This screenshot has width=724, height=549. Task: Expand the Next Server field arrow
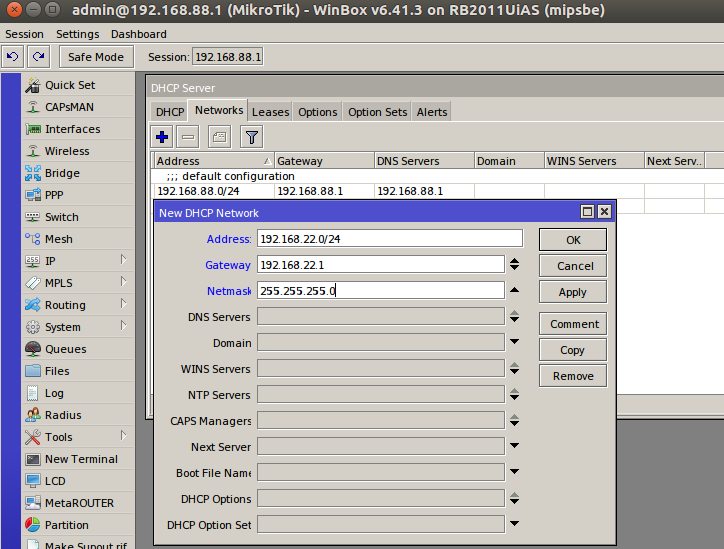[514, 447]
